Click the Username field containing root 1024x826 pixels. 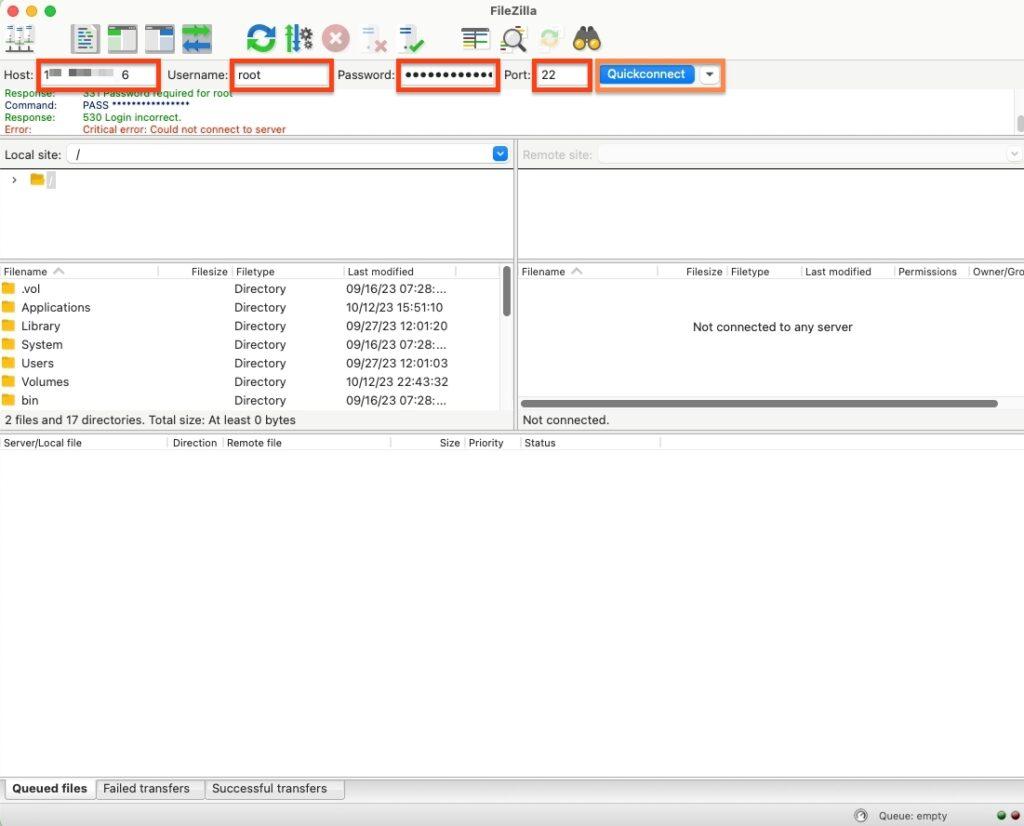(282, 75)
